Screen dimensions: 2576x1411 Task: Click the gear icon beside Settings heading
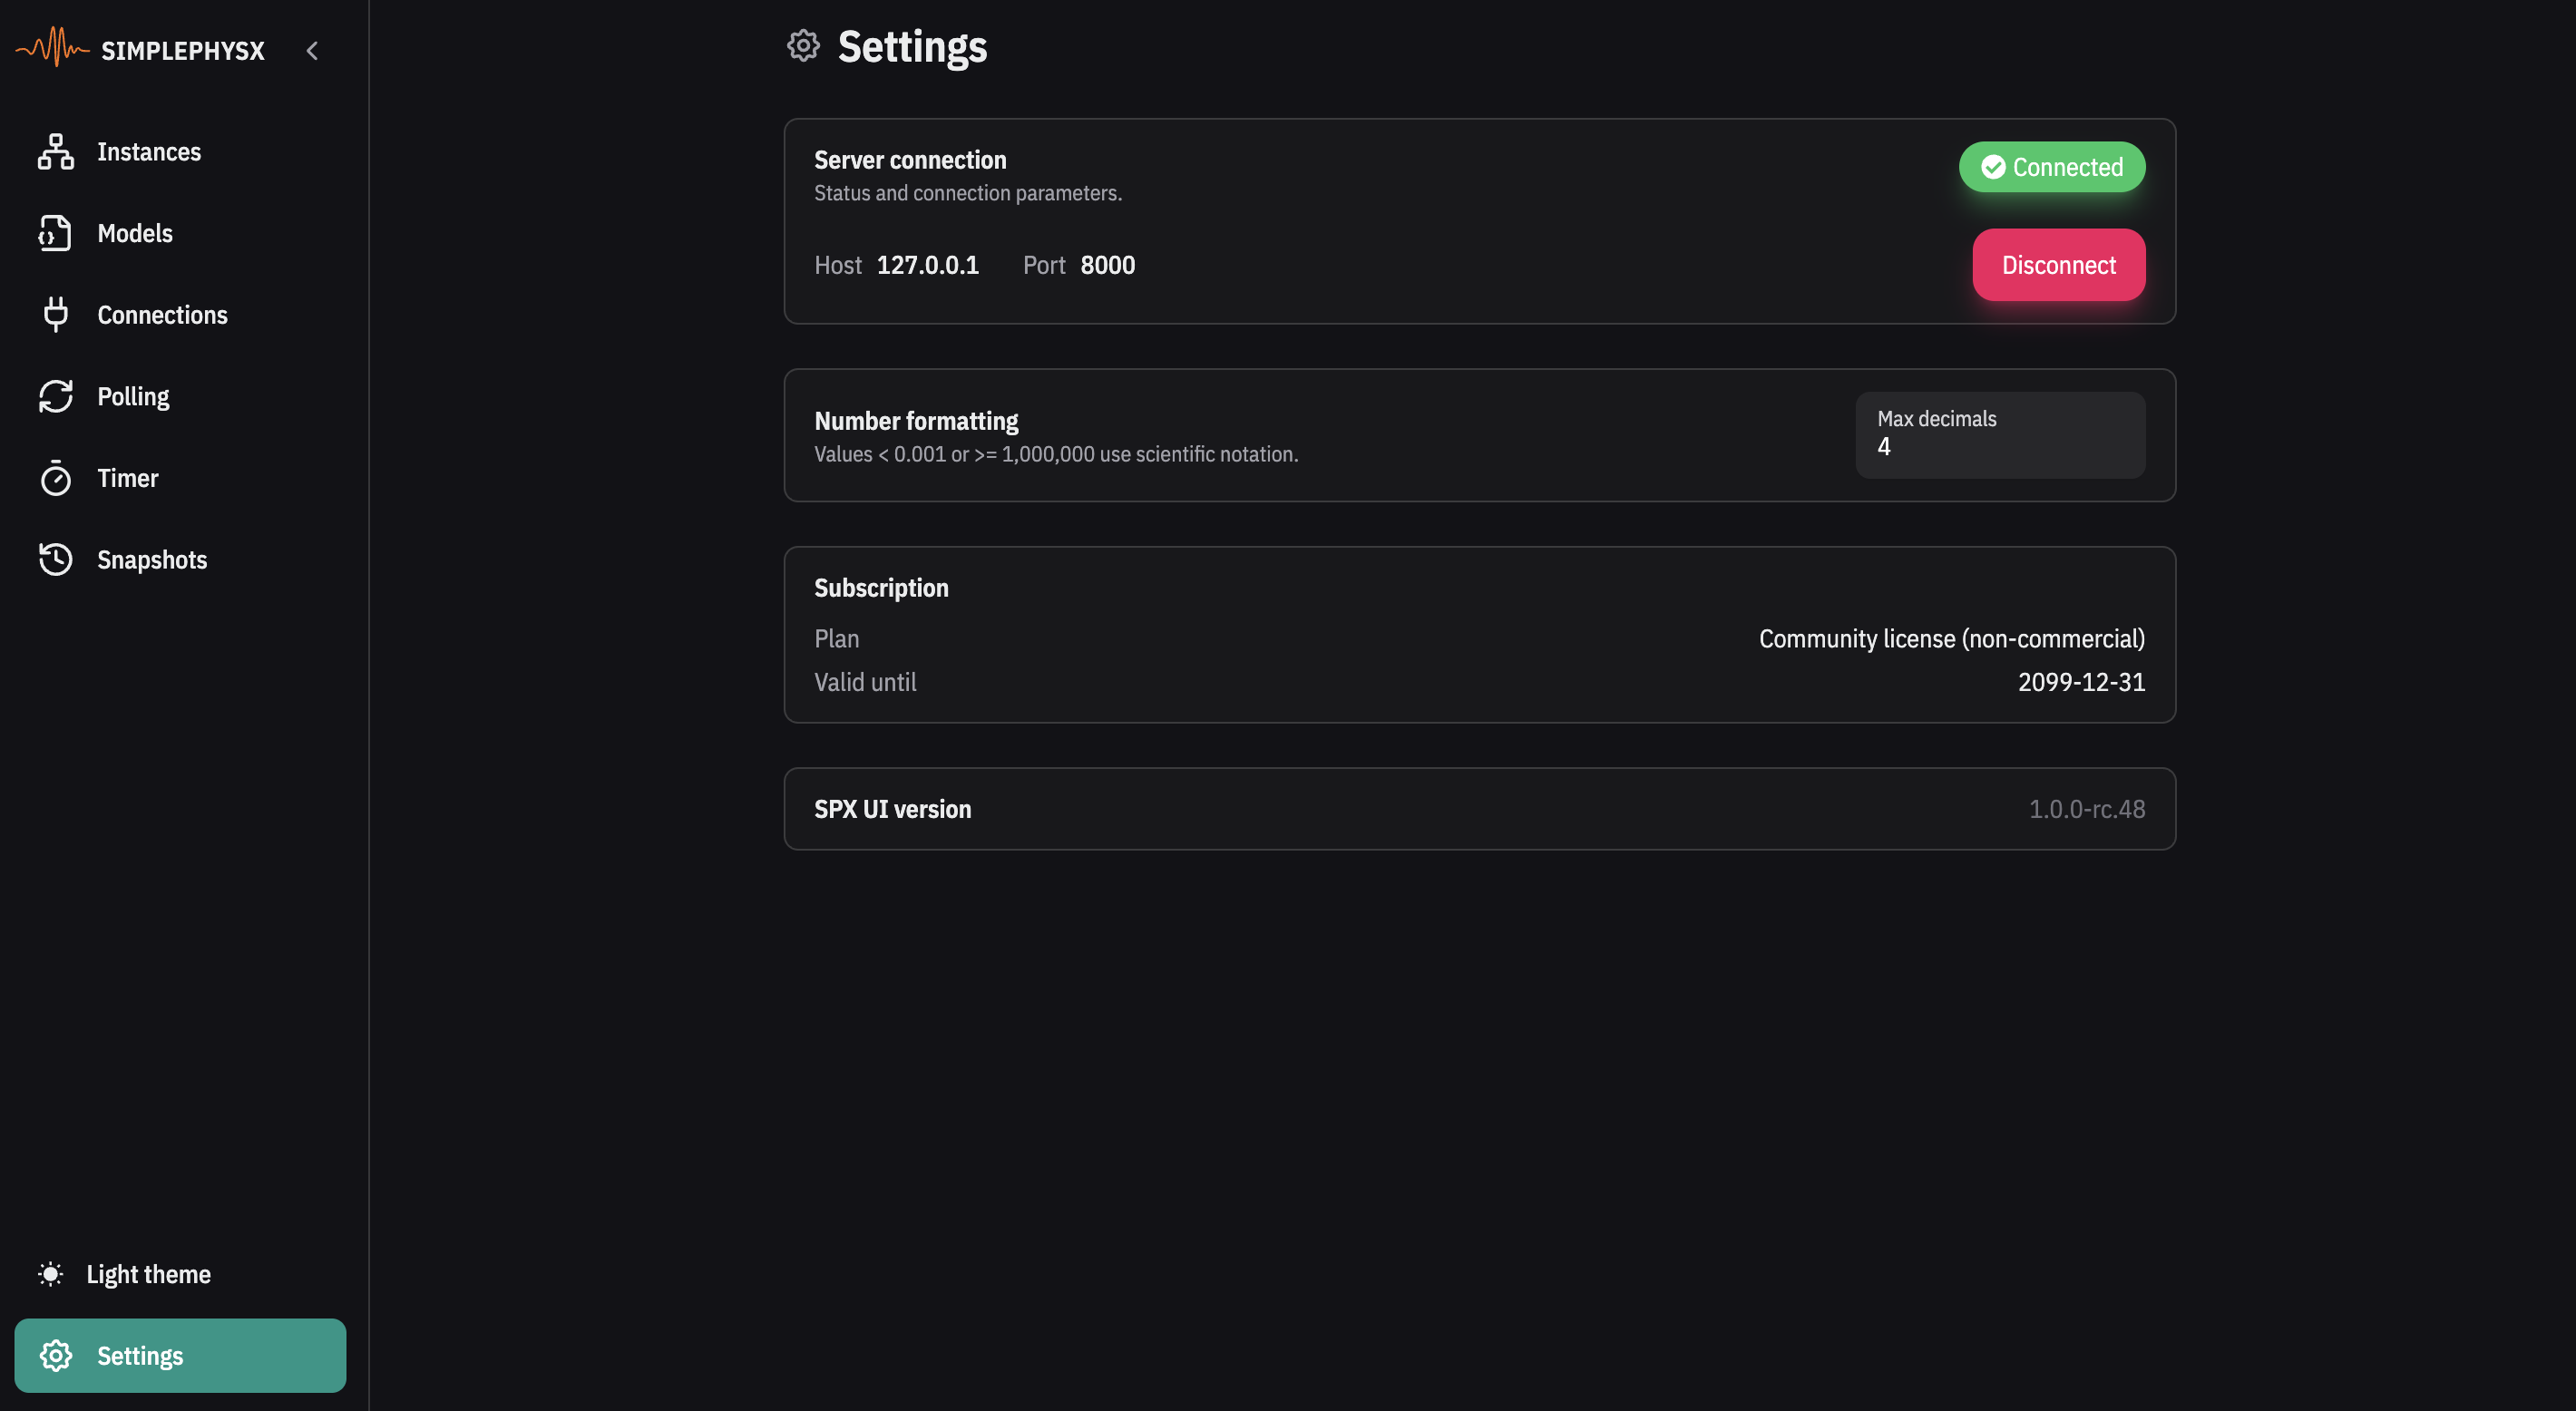pos(803,46)
